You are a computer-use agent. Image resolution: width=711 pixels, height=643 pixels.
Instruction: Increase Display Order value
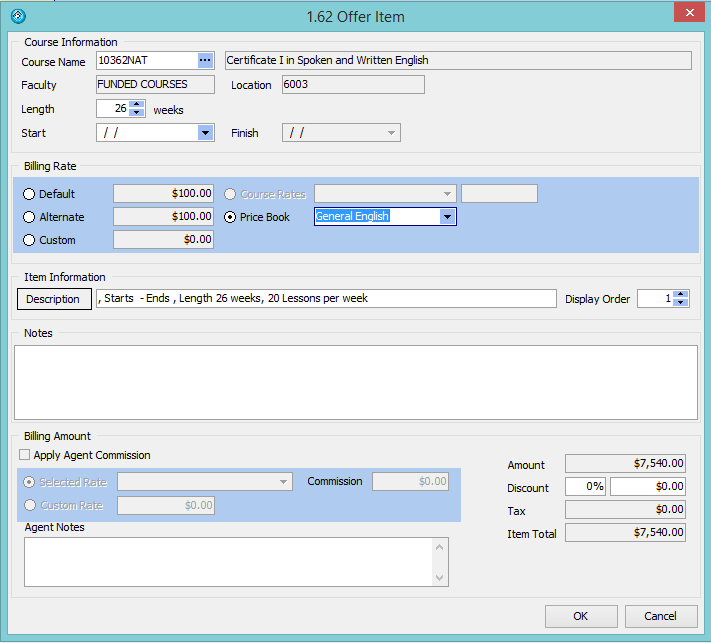[x=680, y=294]
